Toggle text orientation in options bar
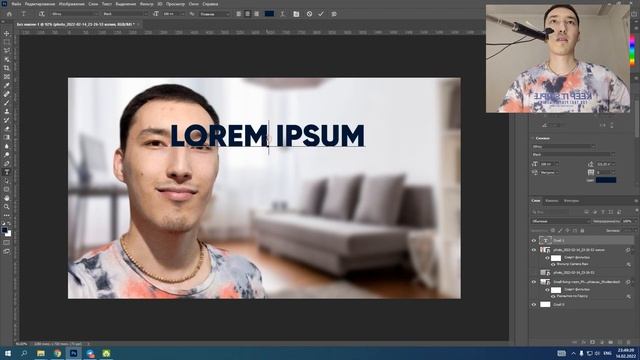The height and width of the screenshot is (360, 640). pyautogui.click(x=41, y=14)
